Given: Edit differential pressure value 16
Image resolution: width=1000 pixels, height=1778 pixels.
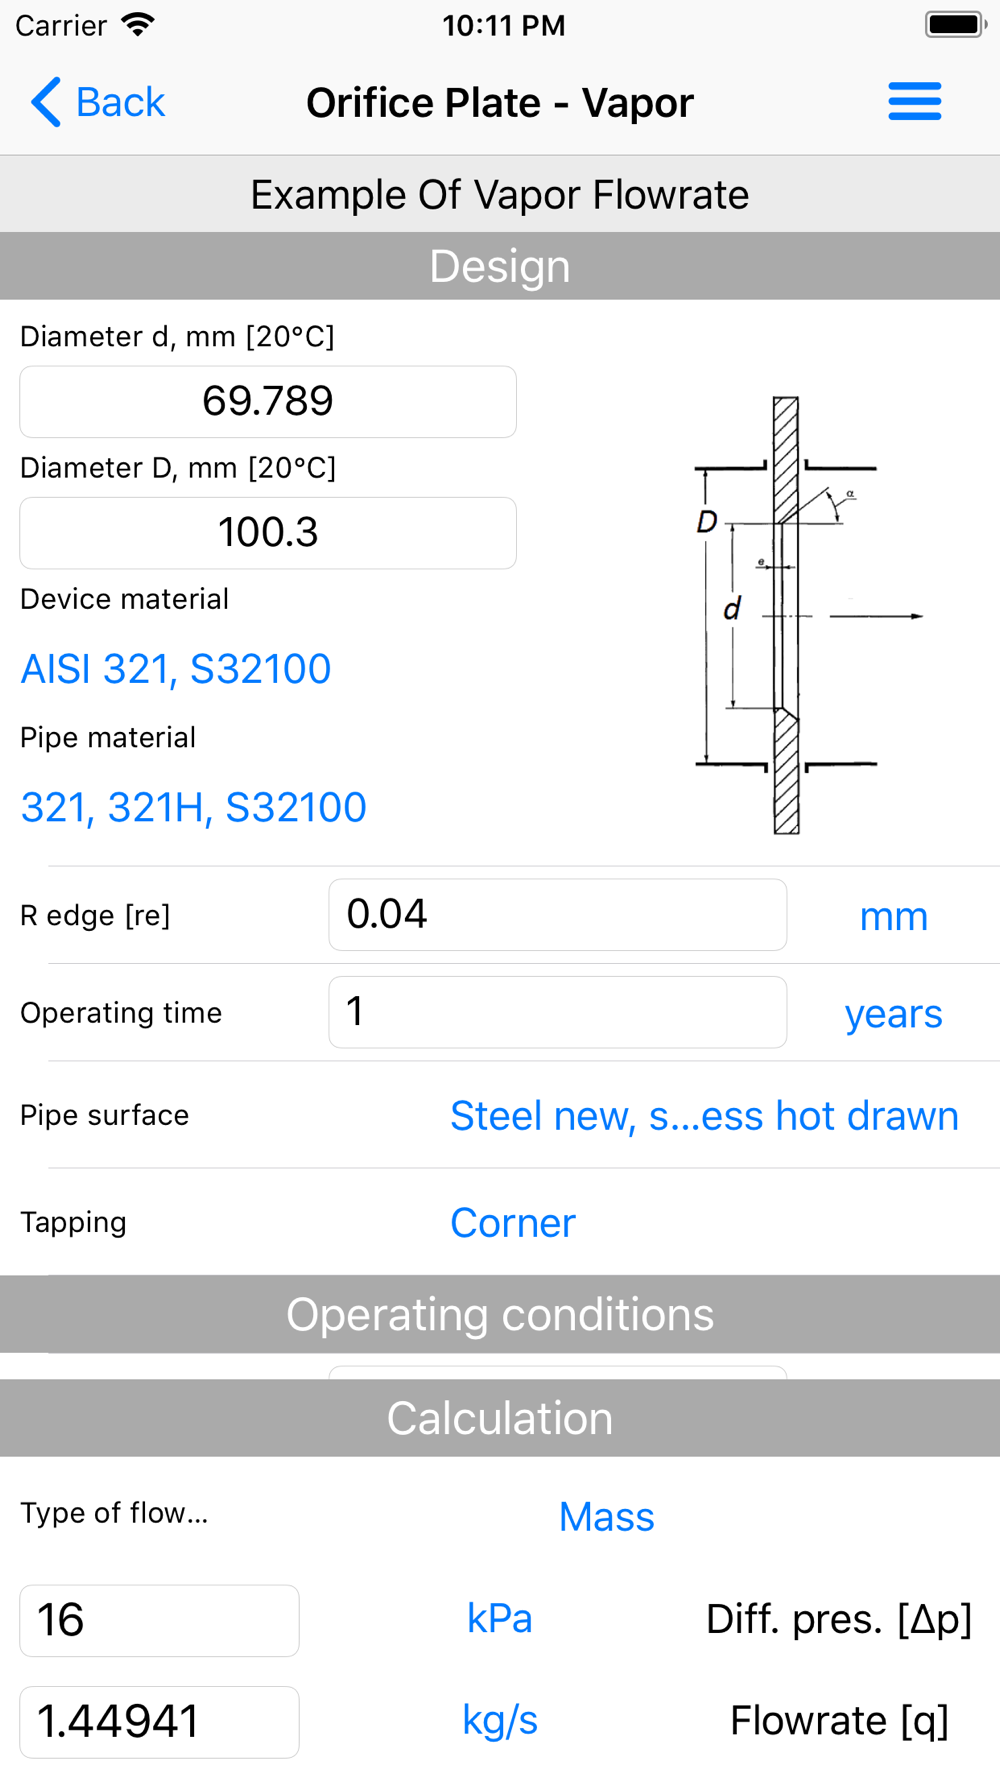Looking at the screenshot, I should point(159,1620).
